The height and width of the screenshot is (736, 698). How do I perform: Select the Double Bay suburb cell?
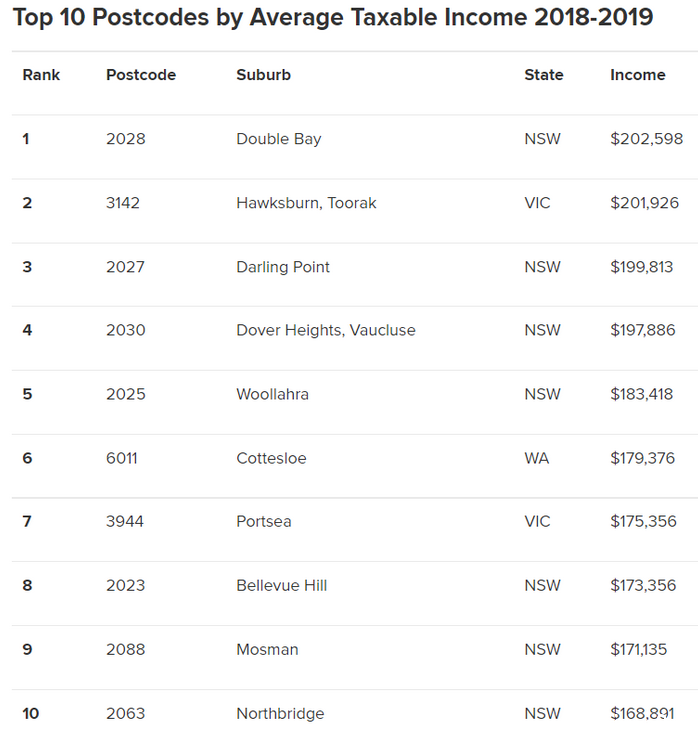(279, 139)
